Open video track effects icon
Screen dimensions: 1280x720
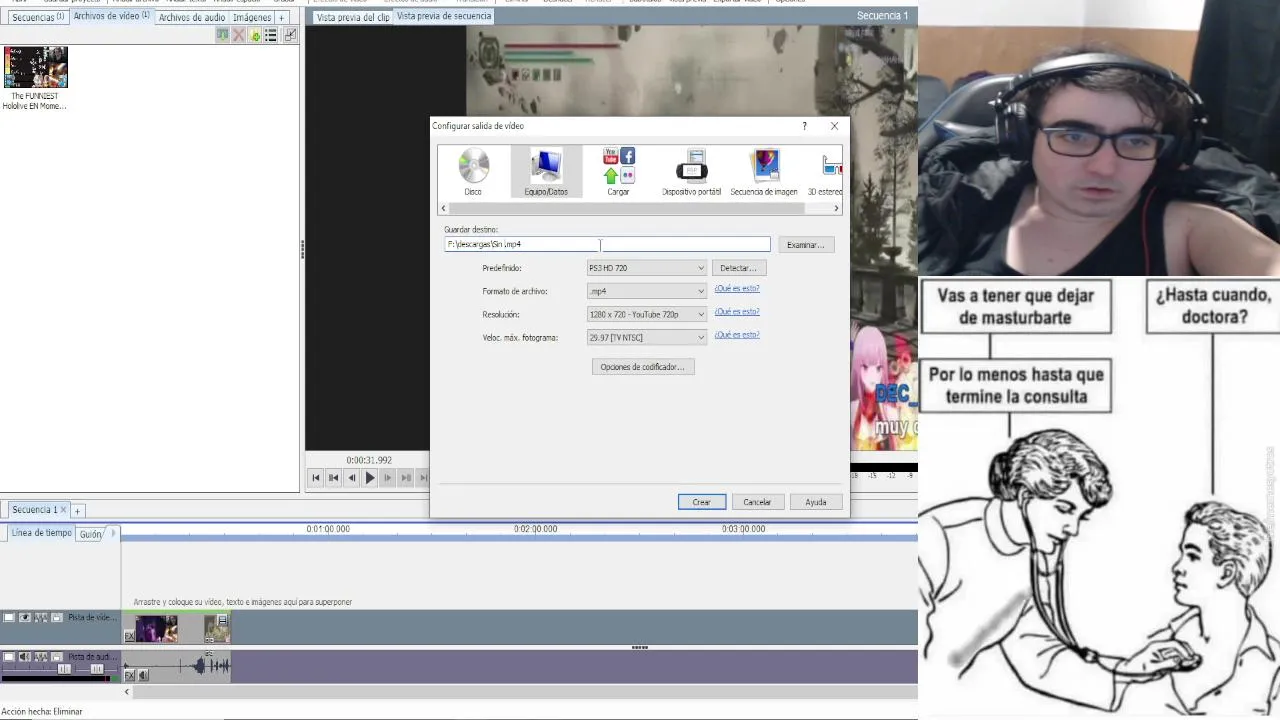pyautogui.click(x=40, y=618)
